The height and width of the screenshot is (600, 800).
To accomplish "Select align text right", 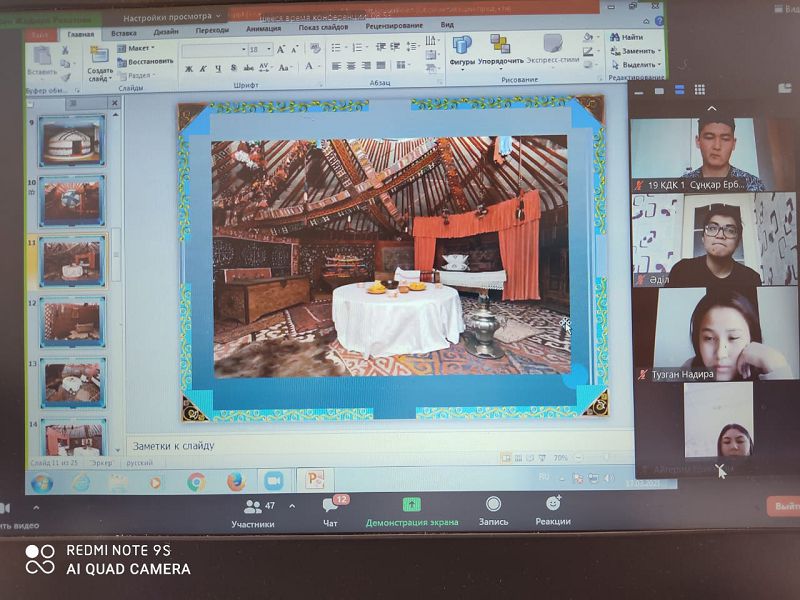I will click(x=366, y=66).
